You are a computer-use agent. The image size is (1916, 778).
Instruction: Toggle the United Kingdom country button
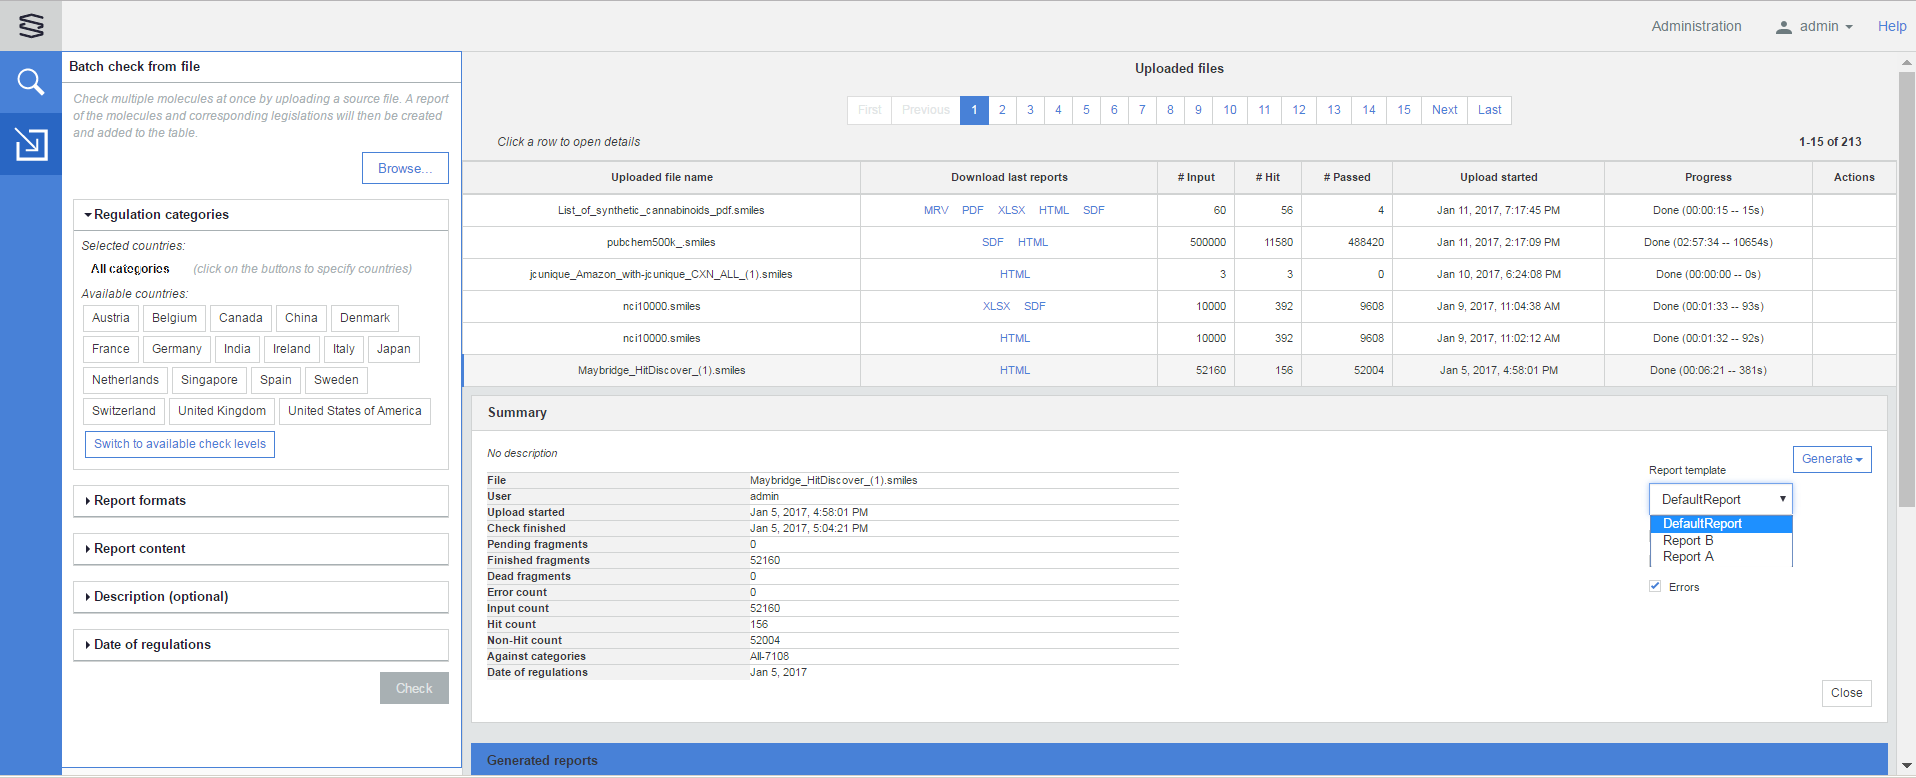222,411
